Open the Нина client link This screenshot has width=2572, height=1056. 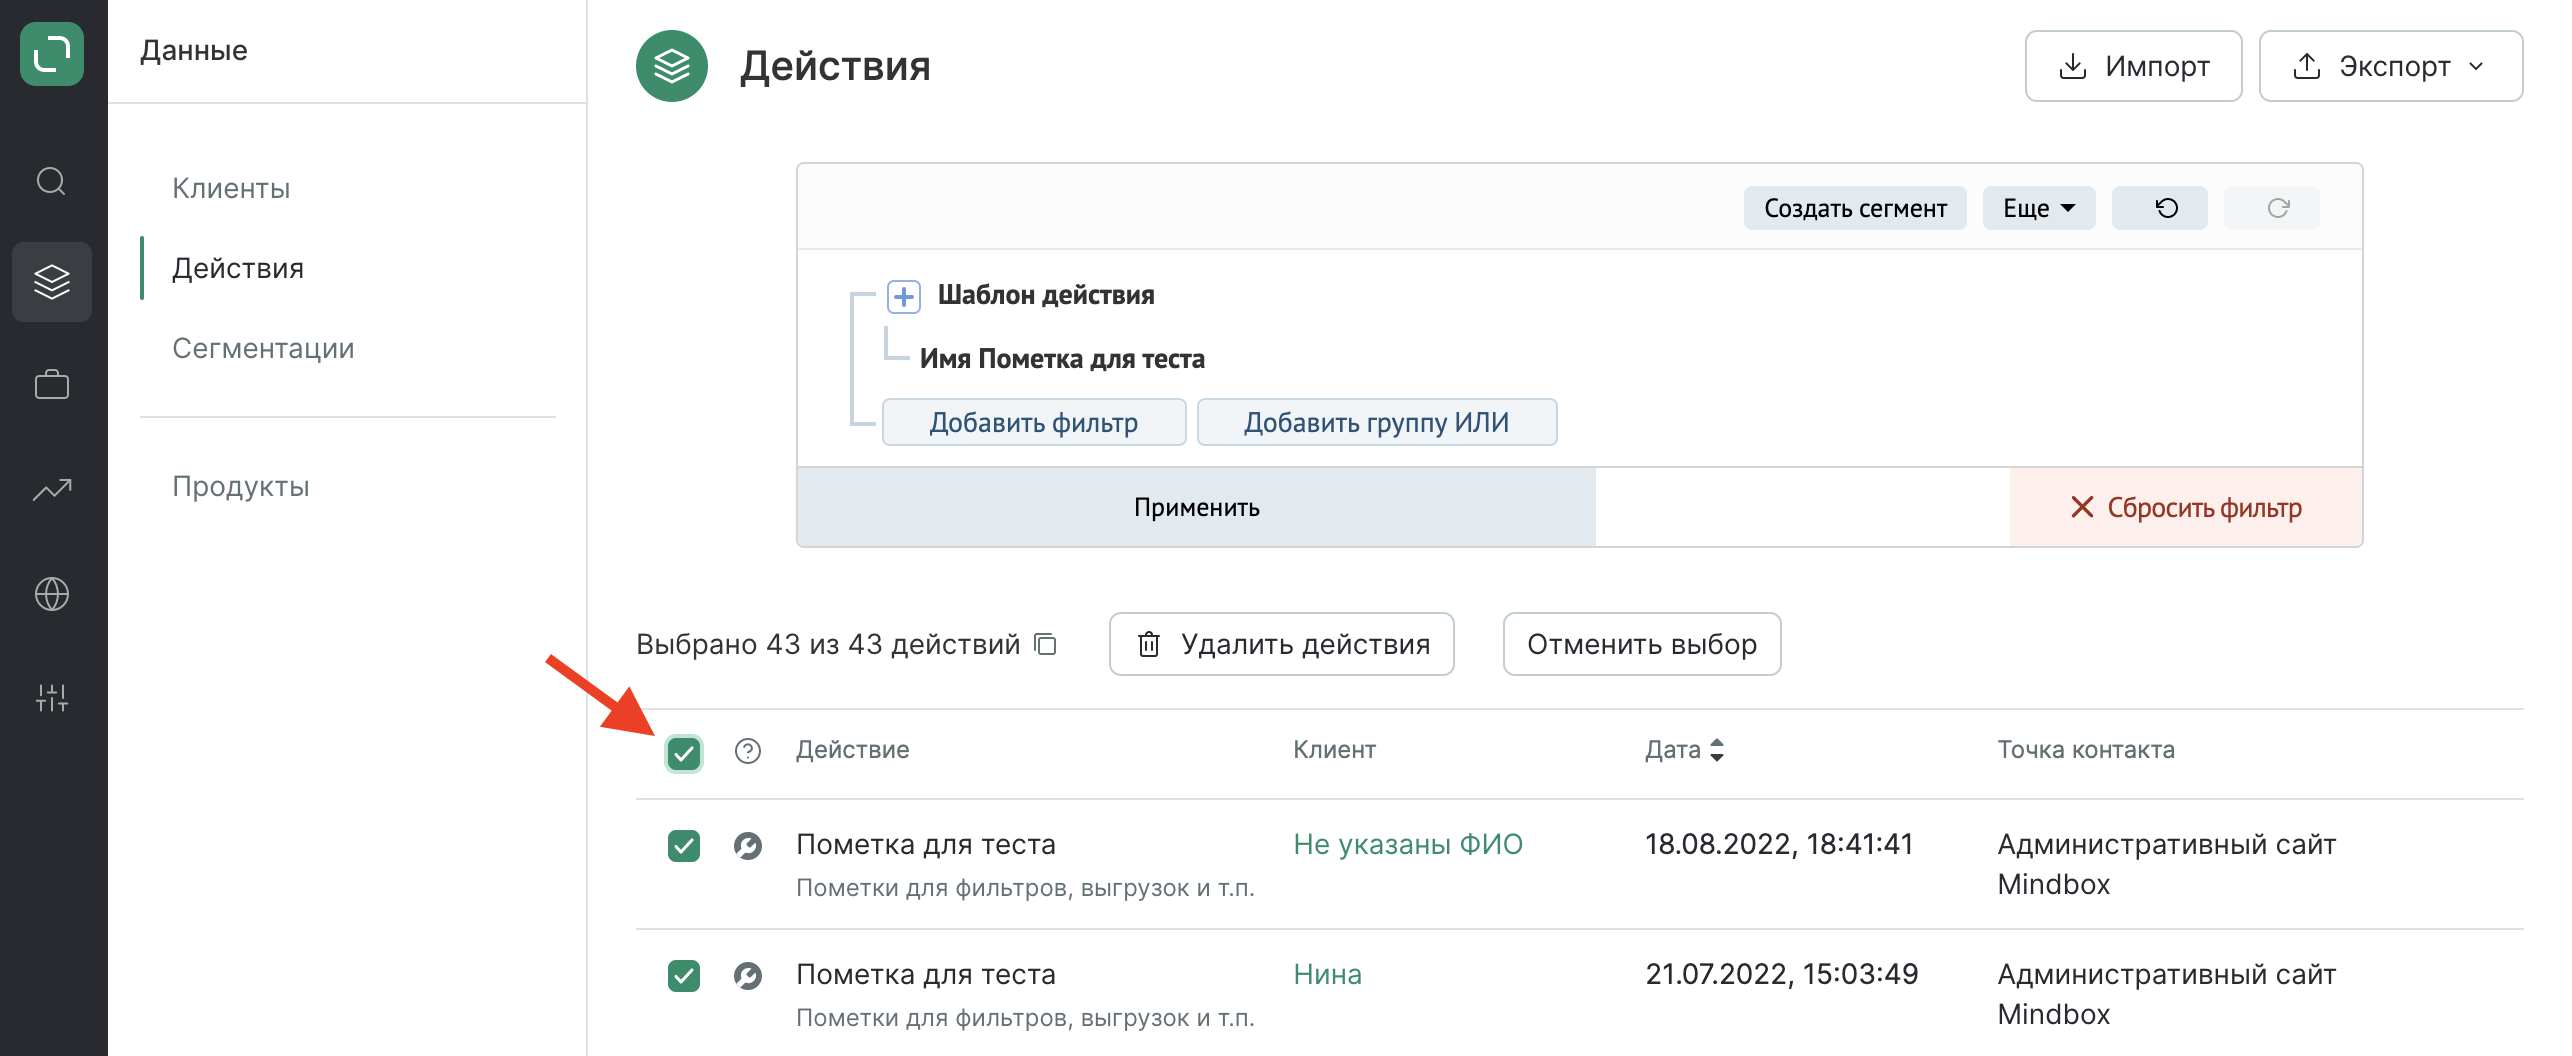click(x=1327, y=974)
